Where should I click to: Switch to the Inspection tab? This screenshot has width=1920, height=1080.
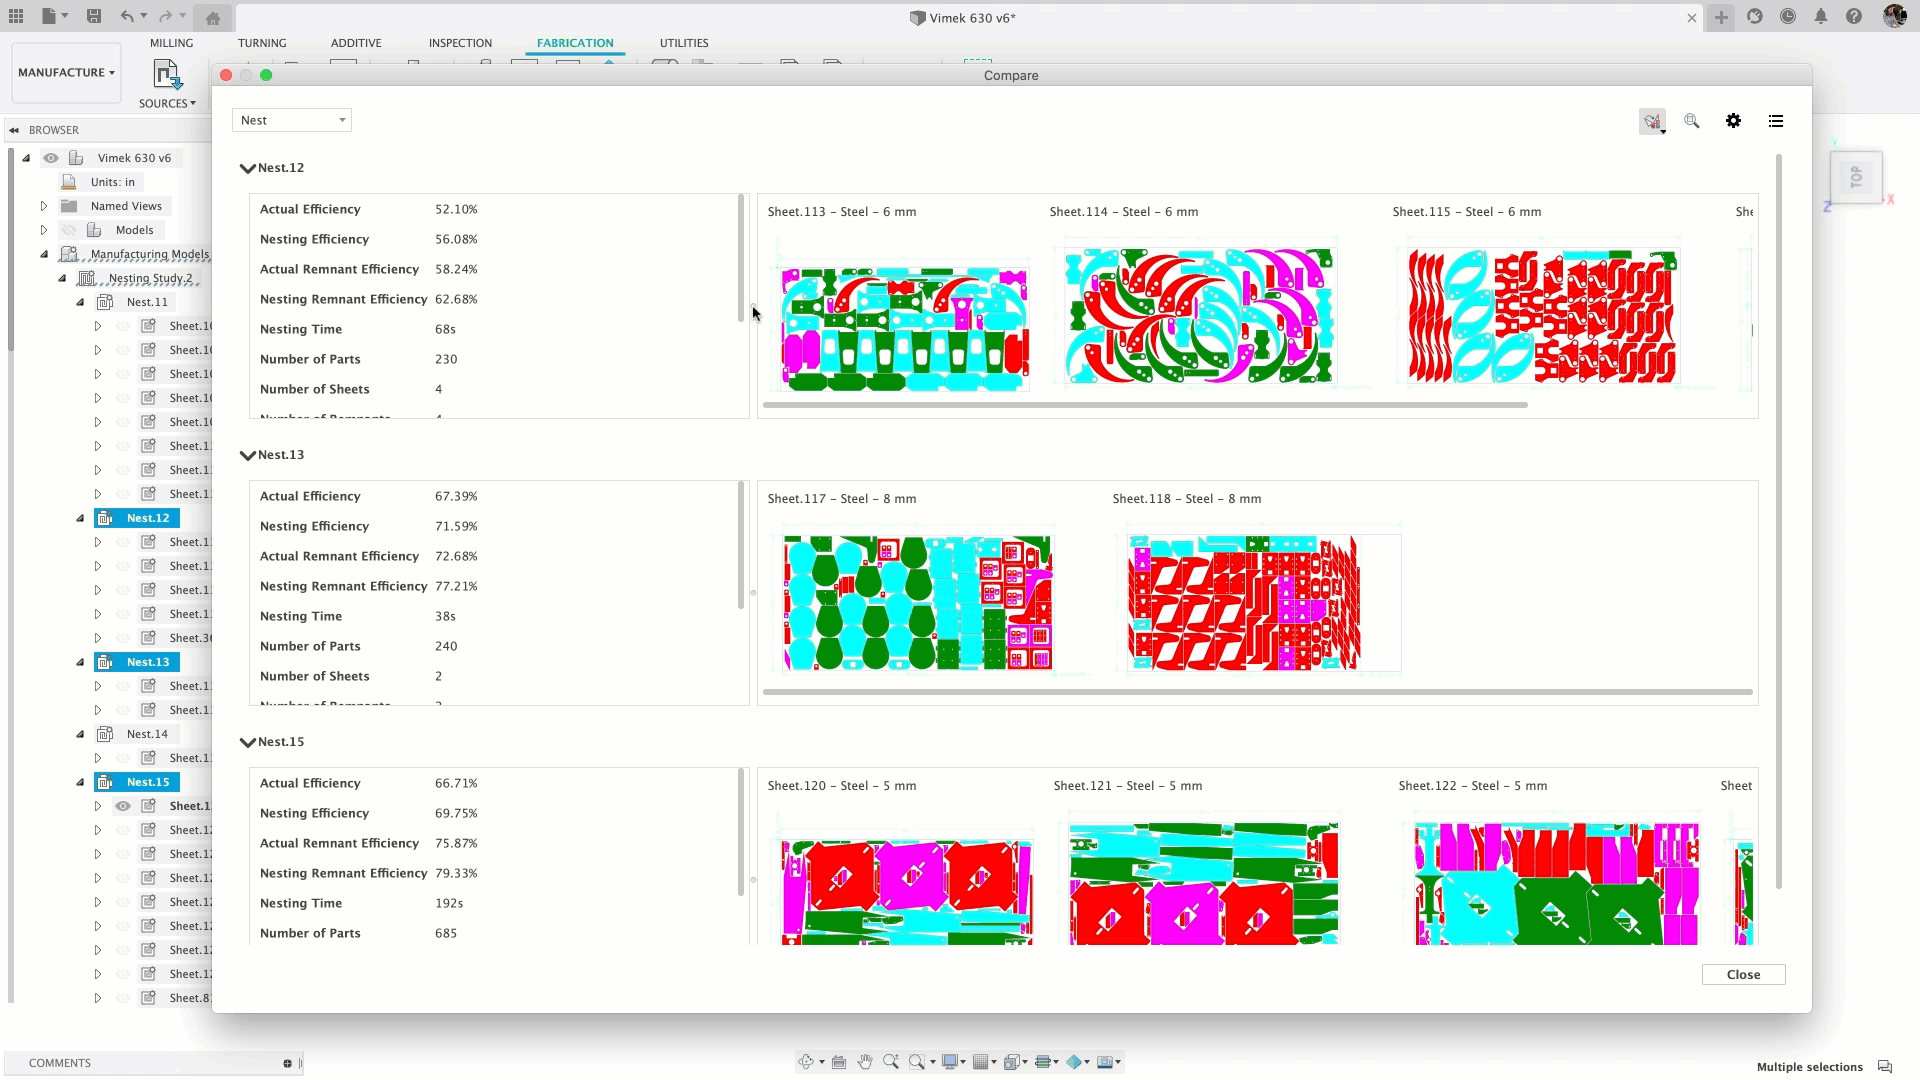460,43
